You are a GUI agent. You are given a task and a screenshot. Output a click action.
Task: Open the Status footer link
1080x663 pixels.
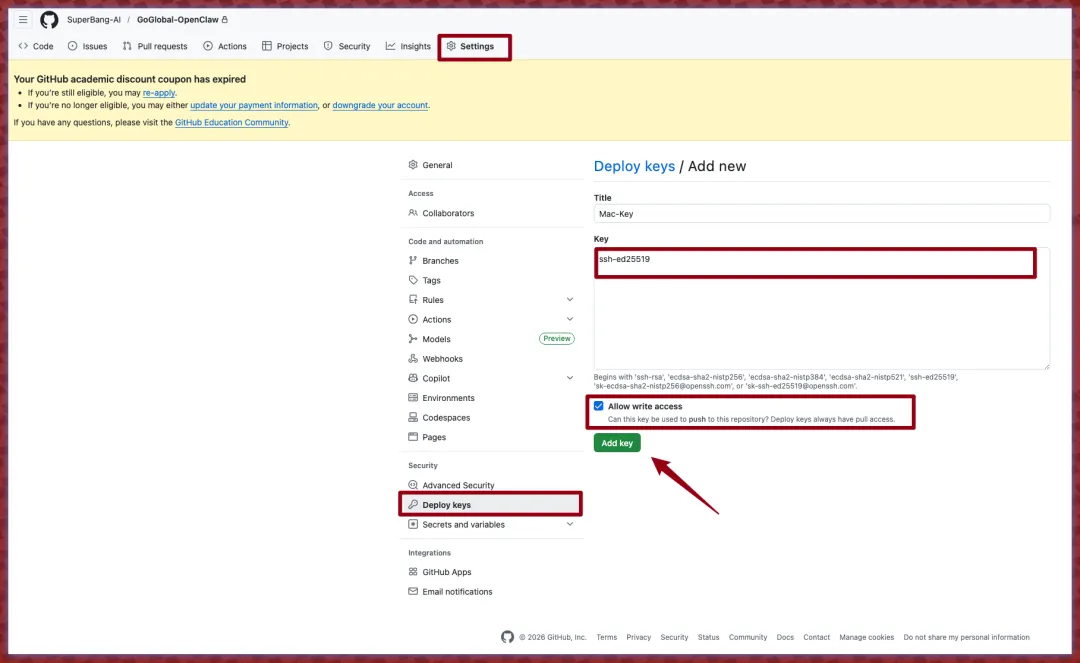[708, 637]
